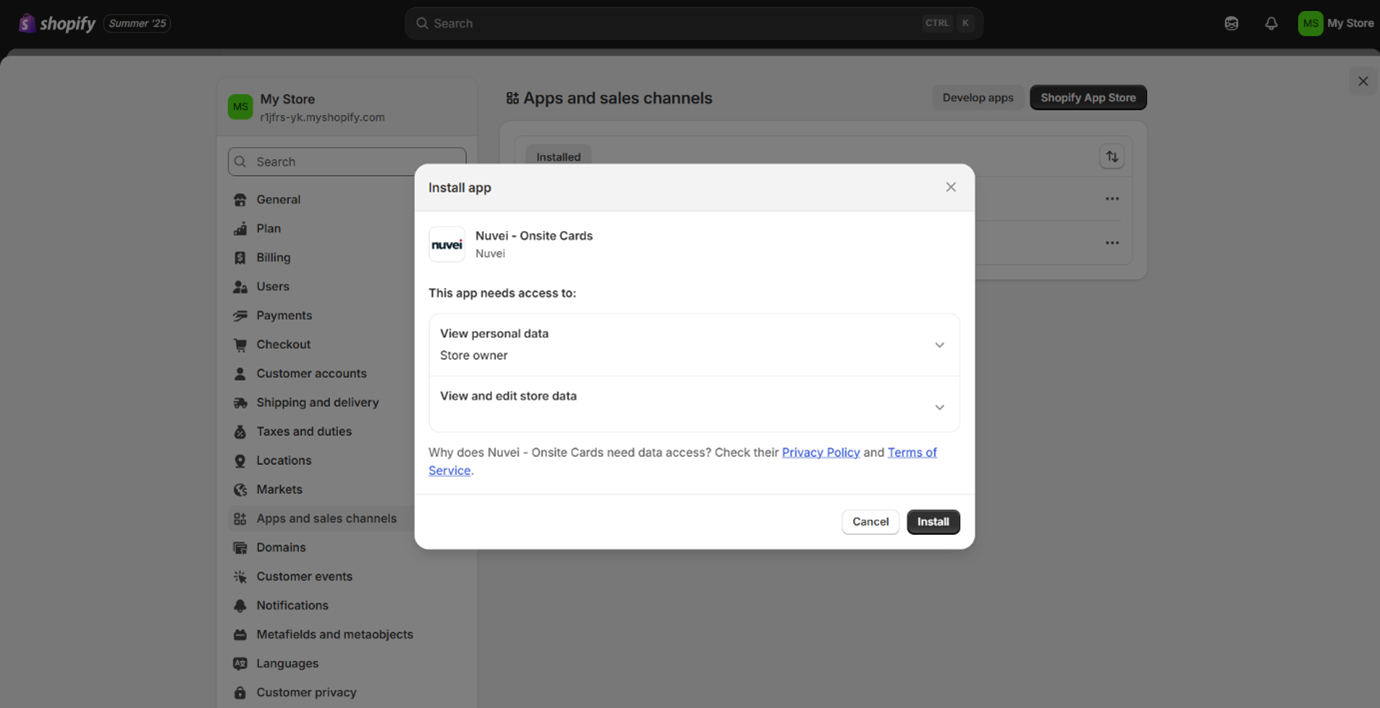This screenshot has width=1380, height=708.
Task: Click the r1jfrs-yk.myshopify.com store URL
Action: tap(322, 118)
